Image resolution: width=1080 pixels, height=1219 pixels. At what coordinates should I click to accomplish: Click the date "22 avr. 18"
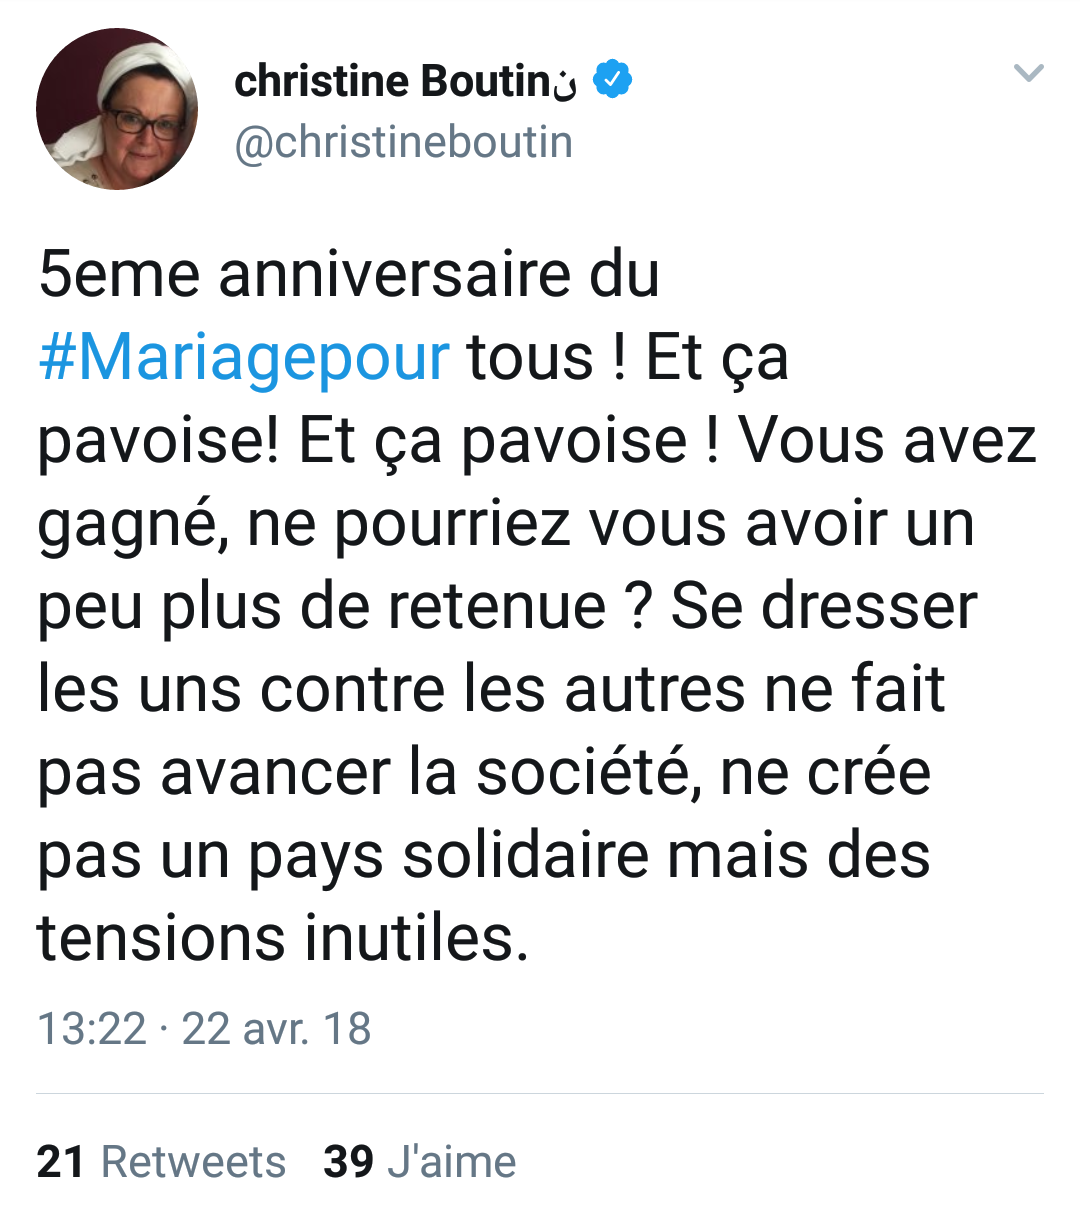pos(276,1028)
